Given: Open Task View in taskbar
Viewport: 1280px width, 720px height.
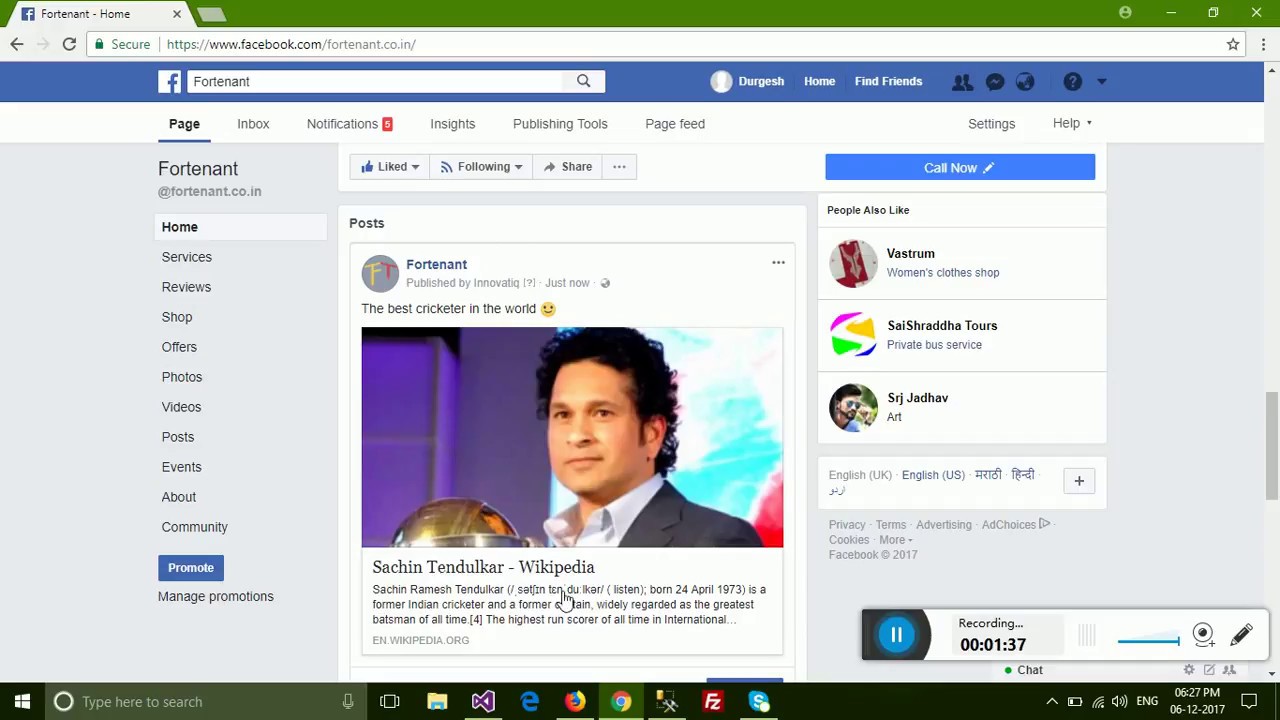Looking at the screenshot, I should (x=390, y=702).
